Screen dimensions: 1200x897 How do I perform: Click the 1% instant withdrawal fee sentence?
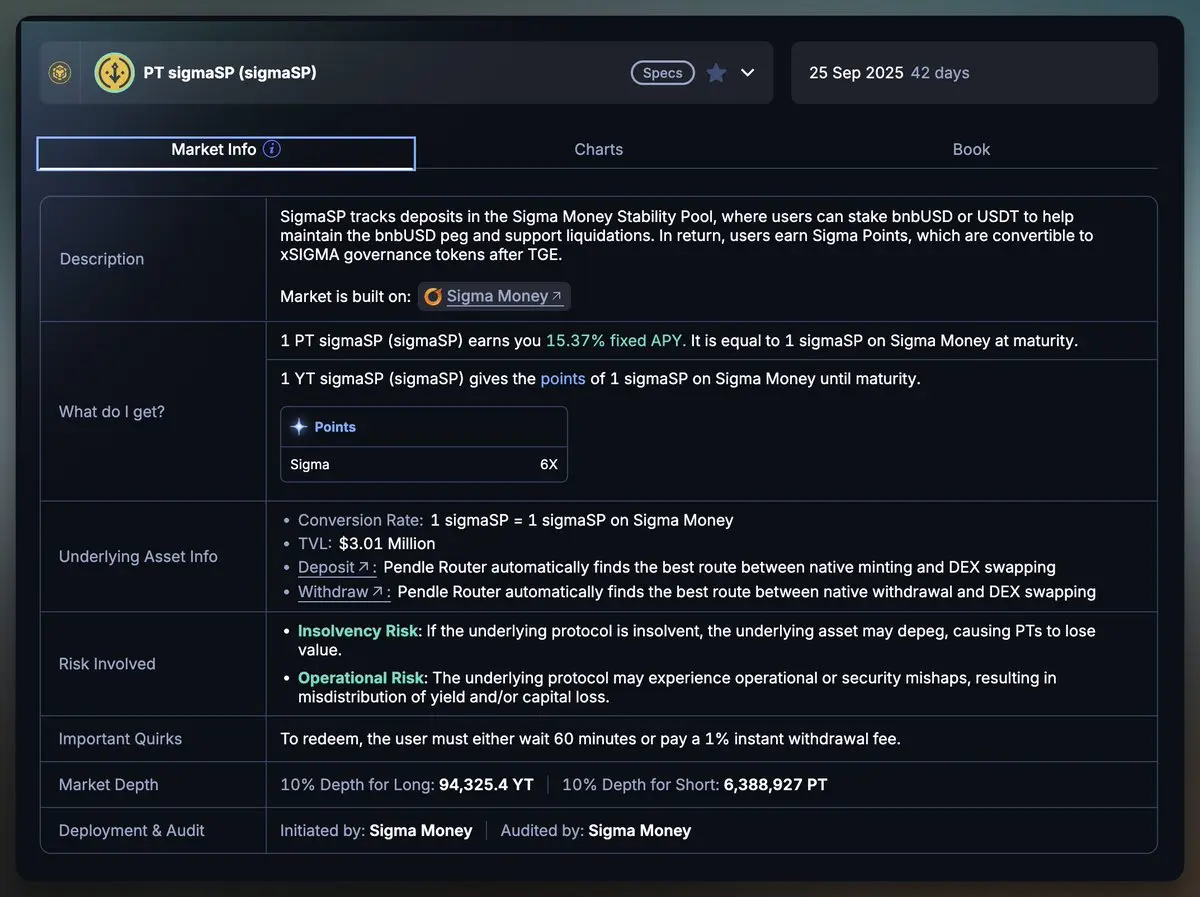point(590,739)
